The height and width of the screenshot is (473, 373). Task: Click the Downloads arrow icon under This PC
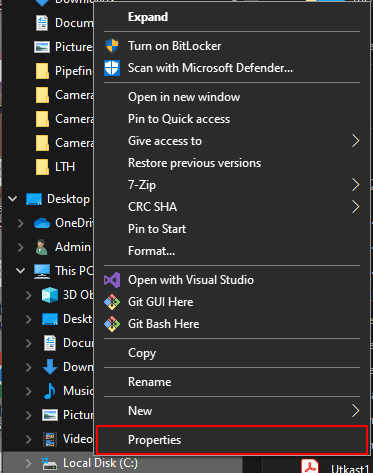click(x=50, y=367)
